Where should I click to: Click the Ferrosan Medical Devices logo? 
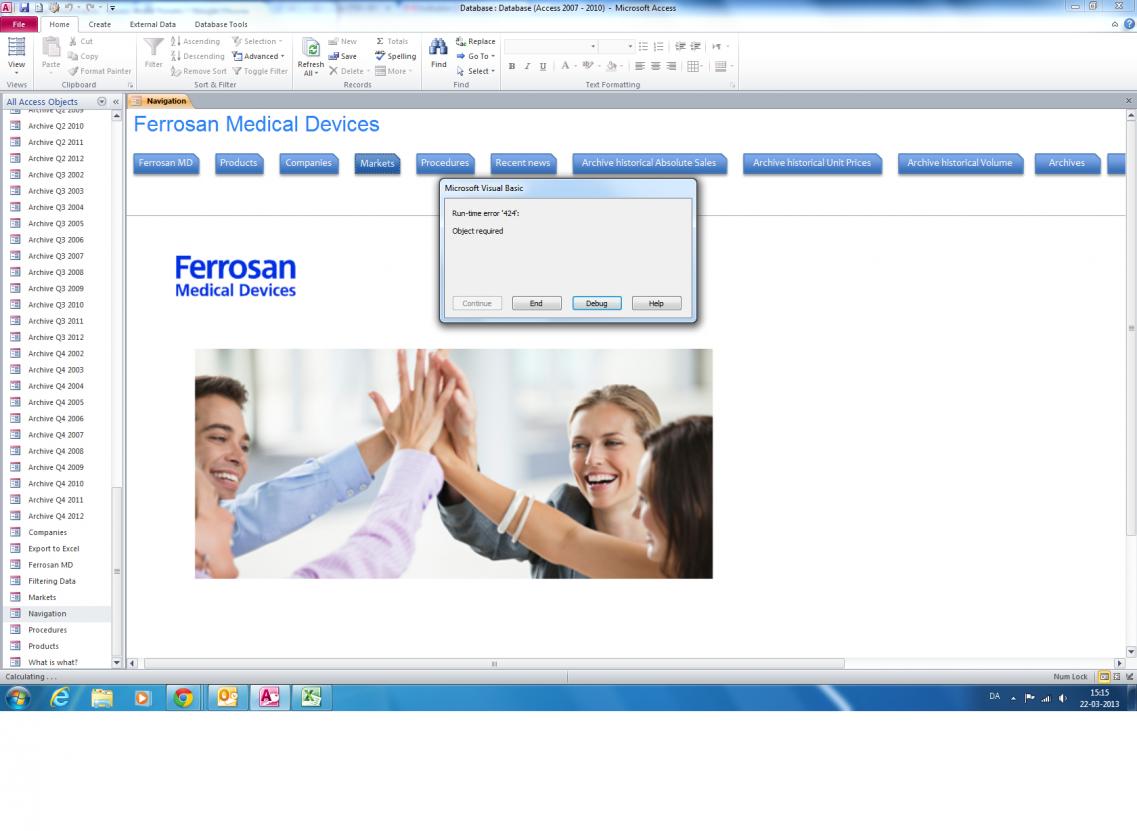235,276
